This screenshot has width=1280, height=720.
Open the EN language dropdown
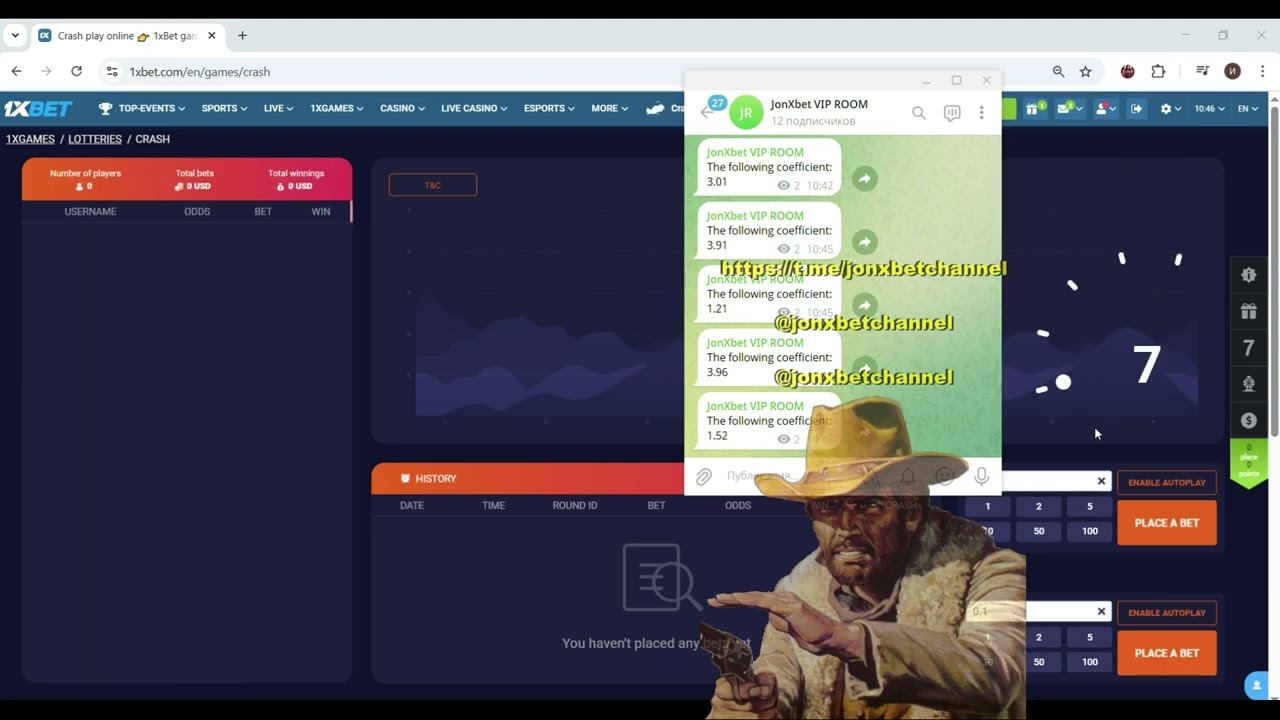click(1248, 108)
